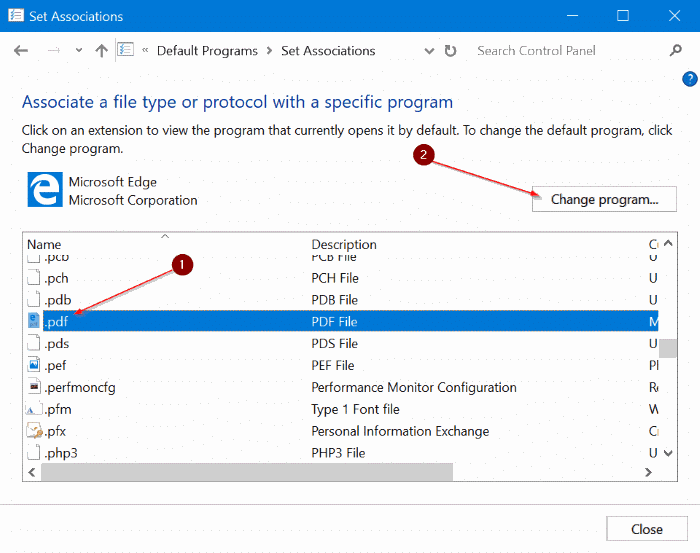Maximize the Set Associations window
700x553 pixels.
pyautogui.click(x=623, y=16)
